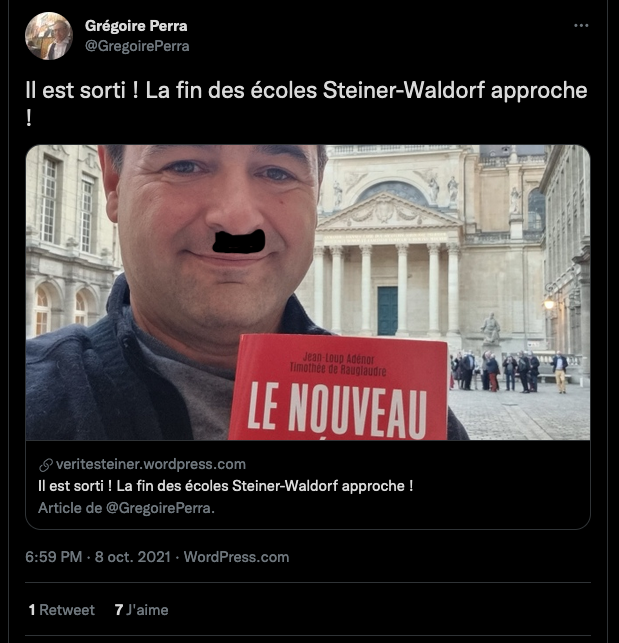Click the tweet text about Steiner-Waldorf schools
Screen dimensions: 619x643
[x=306, y=103]
